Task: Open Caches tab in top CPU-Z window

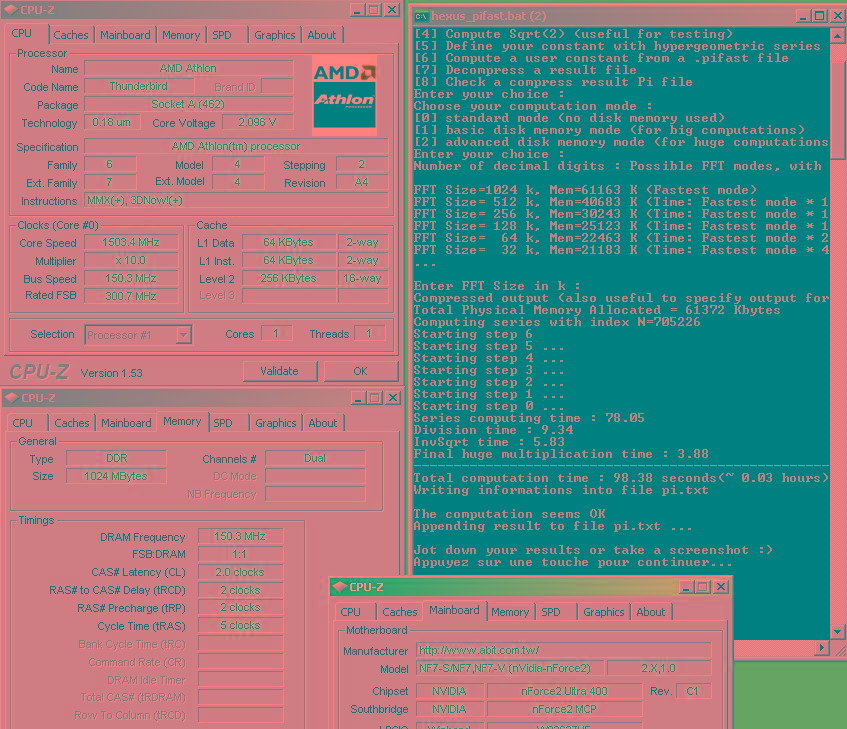Action: (71, 35)
